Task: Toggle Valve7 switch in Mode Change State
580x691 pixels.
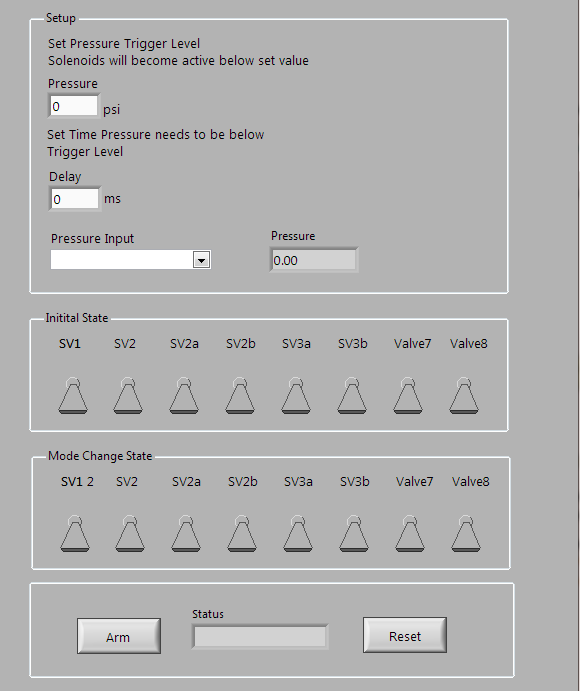Action: point(409,533)
